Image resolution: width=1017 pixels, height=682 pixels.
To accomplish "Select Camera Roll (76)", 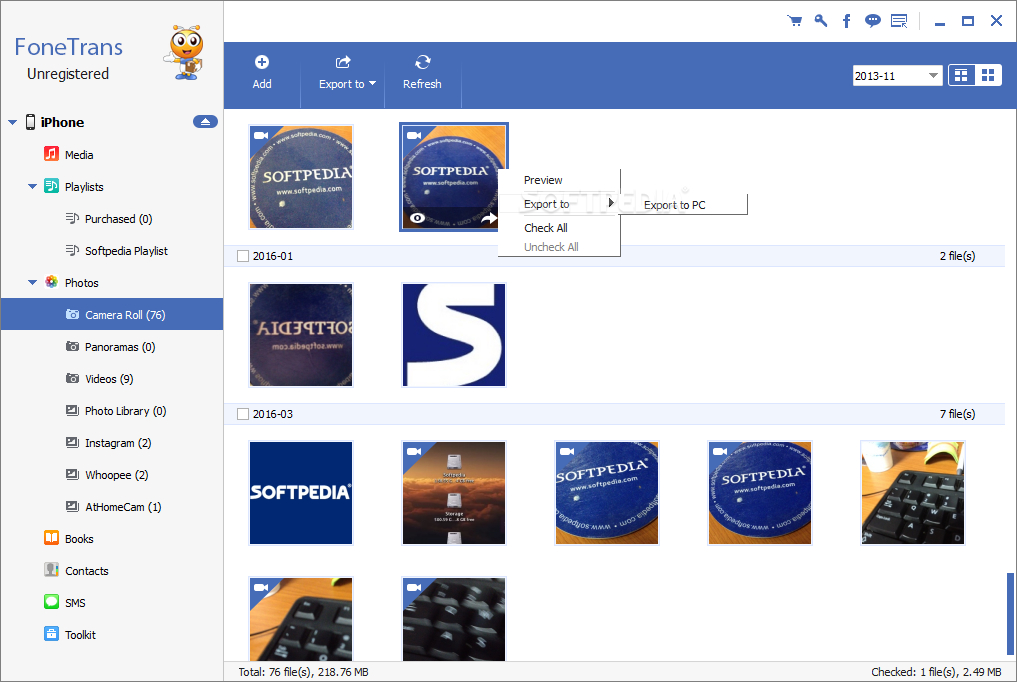I will [x=112, y=314].
